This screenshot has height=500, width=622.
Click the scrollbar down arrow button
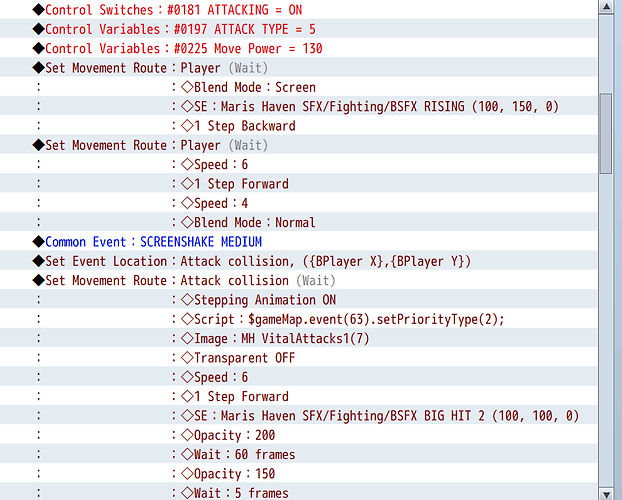click(x=606, y=494)
